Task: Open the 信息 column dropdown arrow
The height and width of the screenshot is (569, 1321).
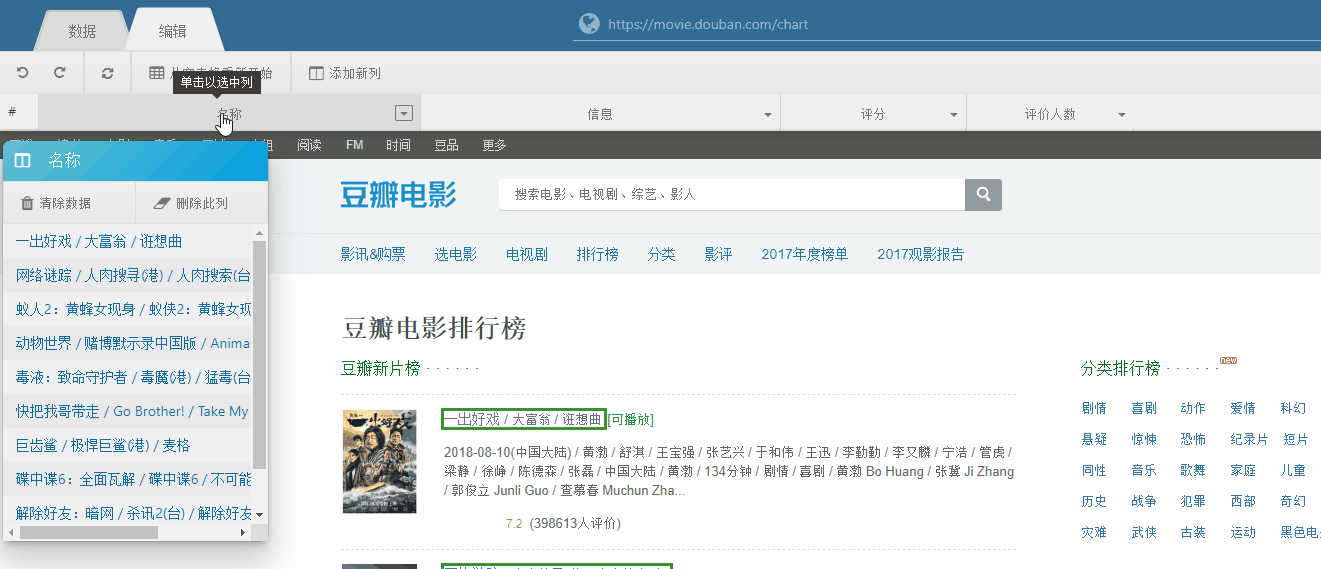Action: click(x=768, y=115)
